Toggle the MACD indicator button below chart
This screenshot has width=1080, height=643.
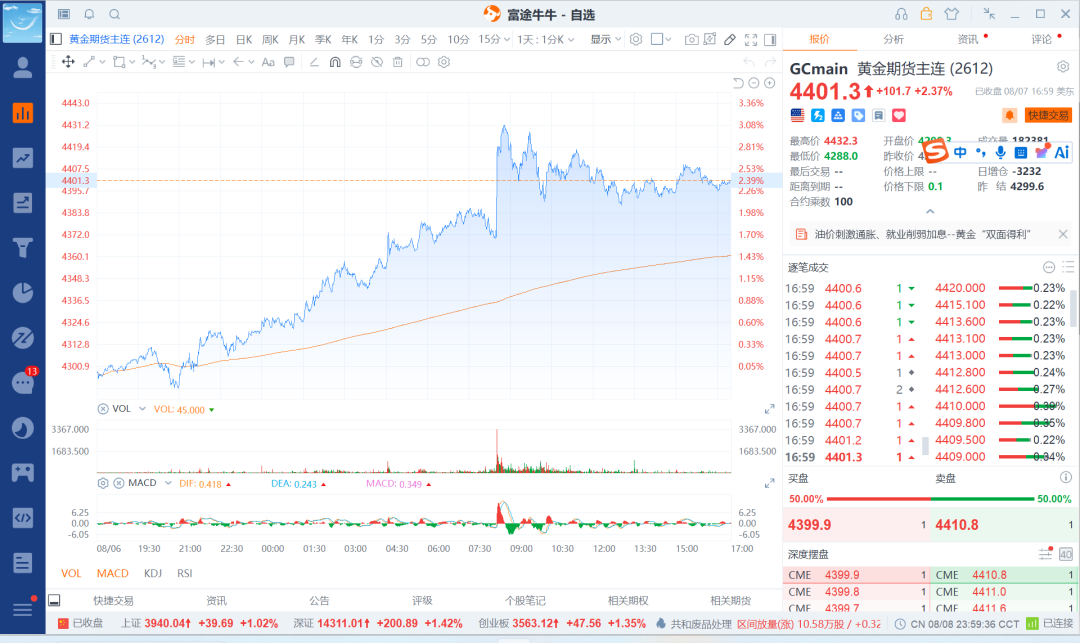tap(112, 573)
